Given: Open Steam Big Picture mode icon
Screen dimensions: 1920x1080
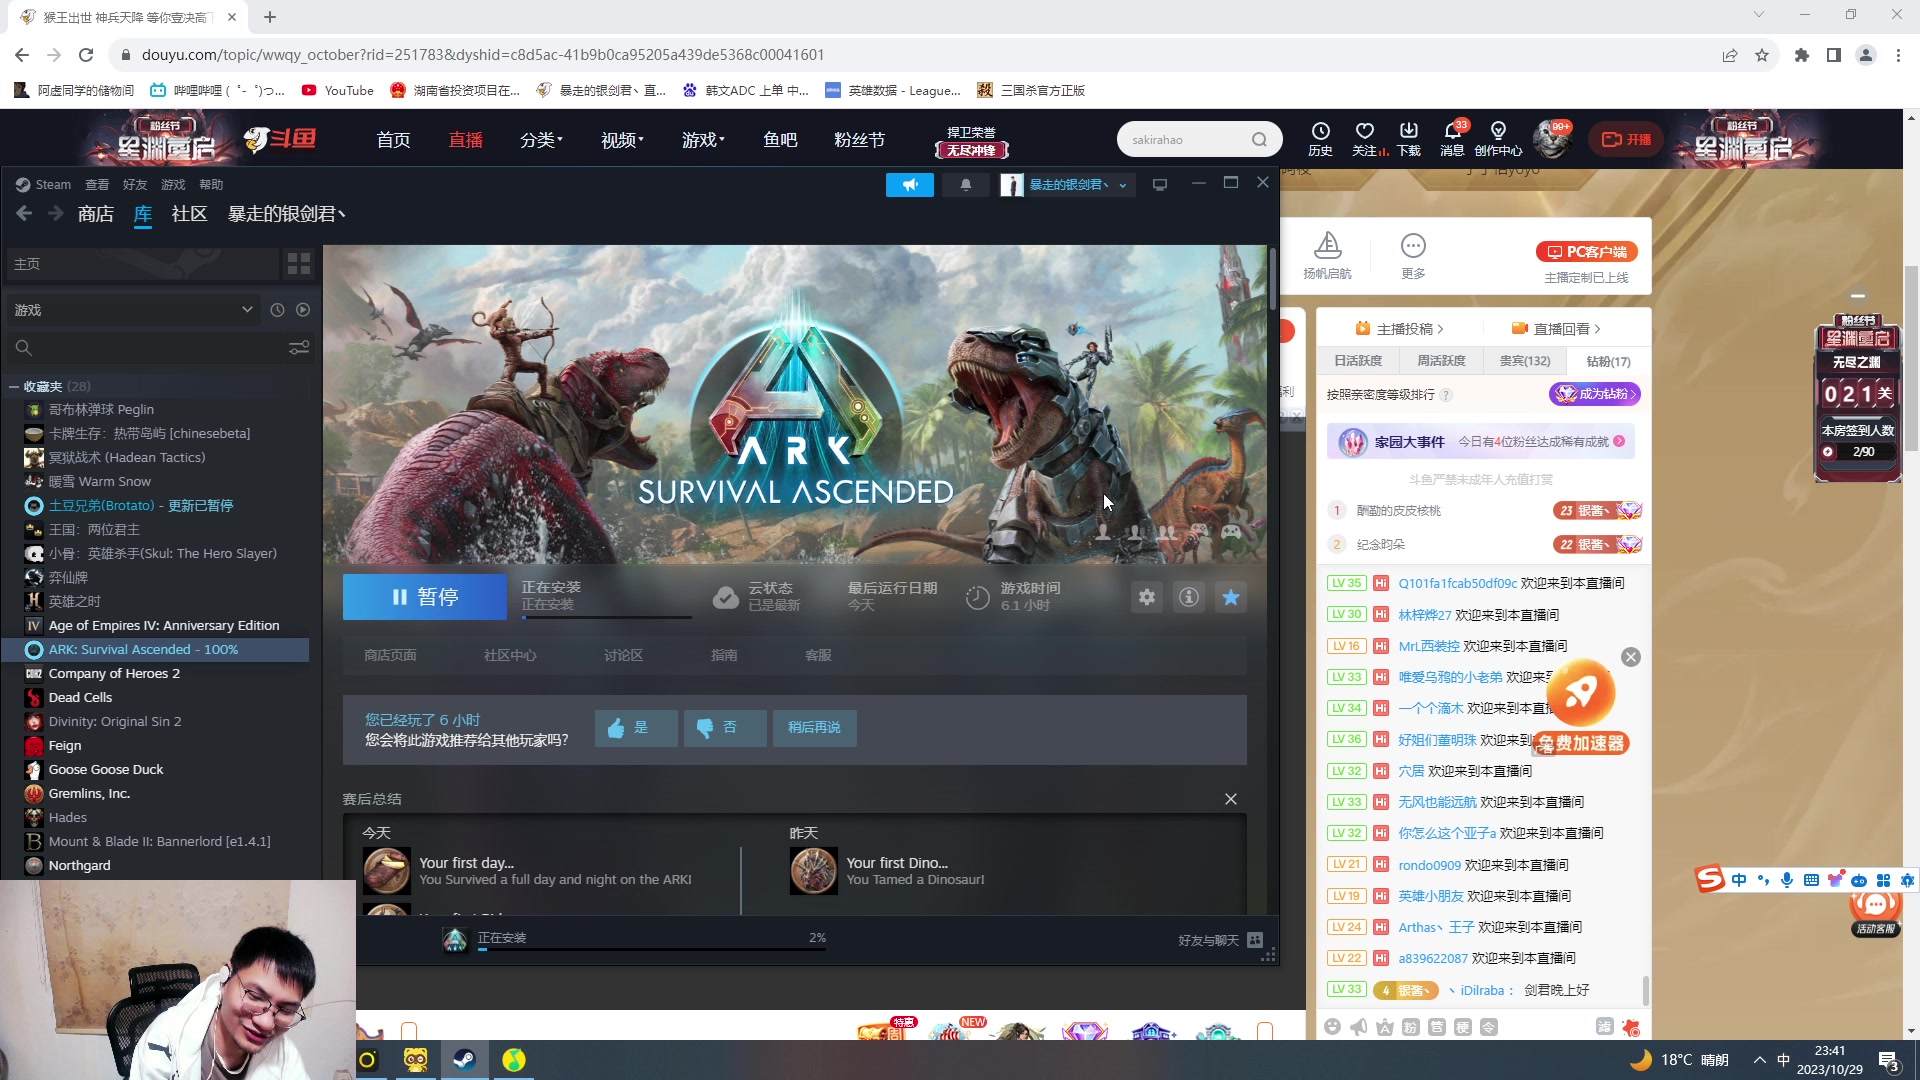Looking at the screenshot, I should point(1160,185).
